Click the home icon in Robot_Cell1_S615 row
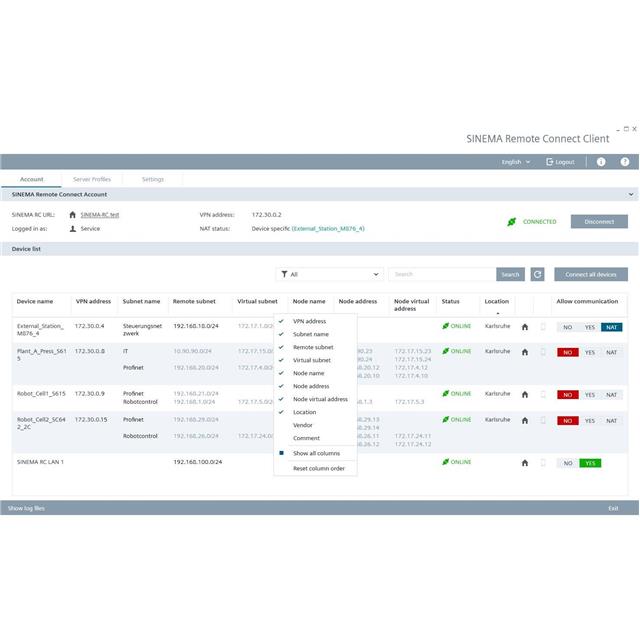The image size is (640, 640). [x=524, y=395]
